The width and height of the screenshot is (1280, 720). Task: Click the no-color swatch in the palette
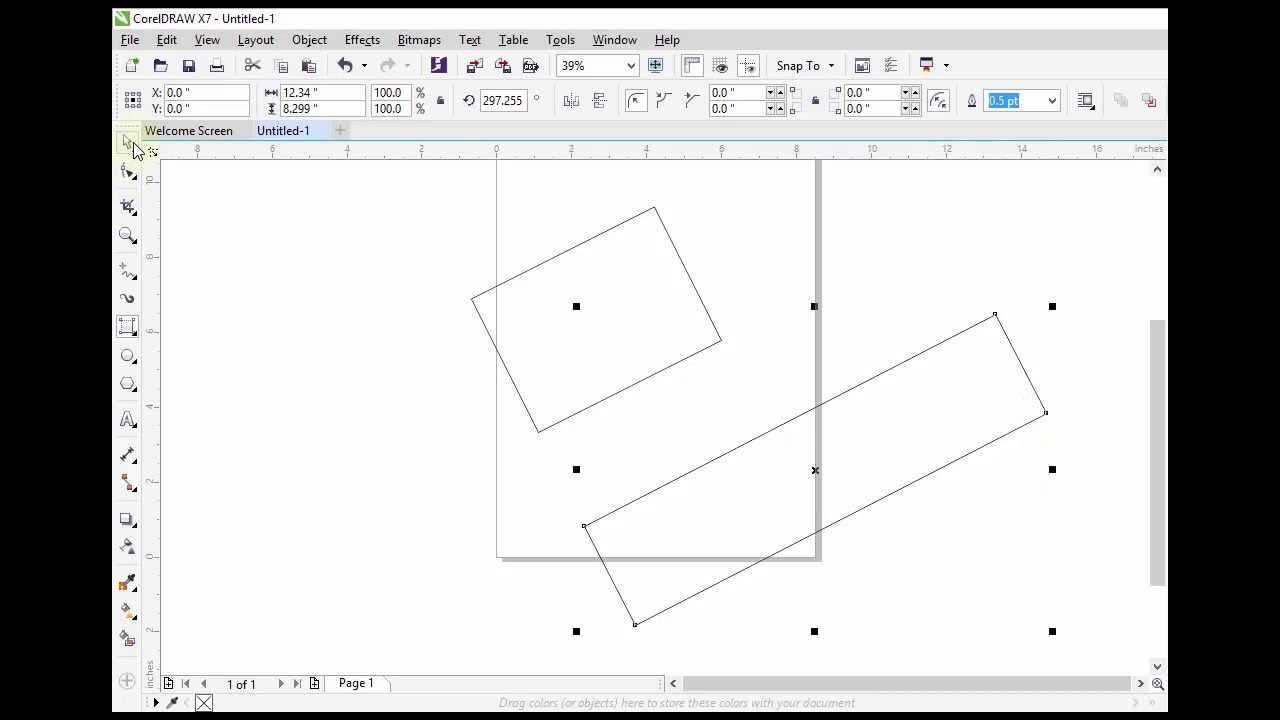tap(204, 703)
